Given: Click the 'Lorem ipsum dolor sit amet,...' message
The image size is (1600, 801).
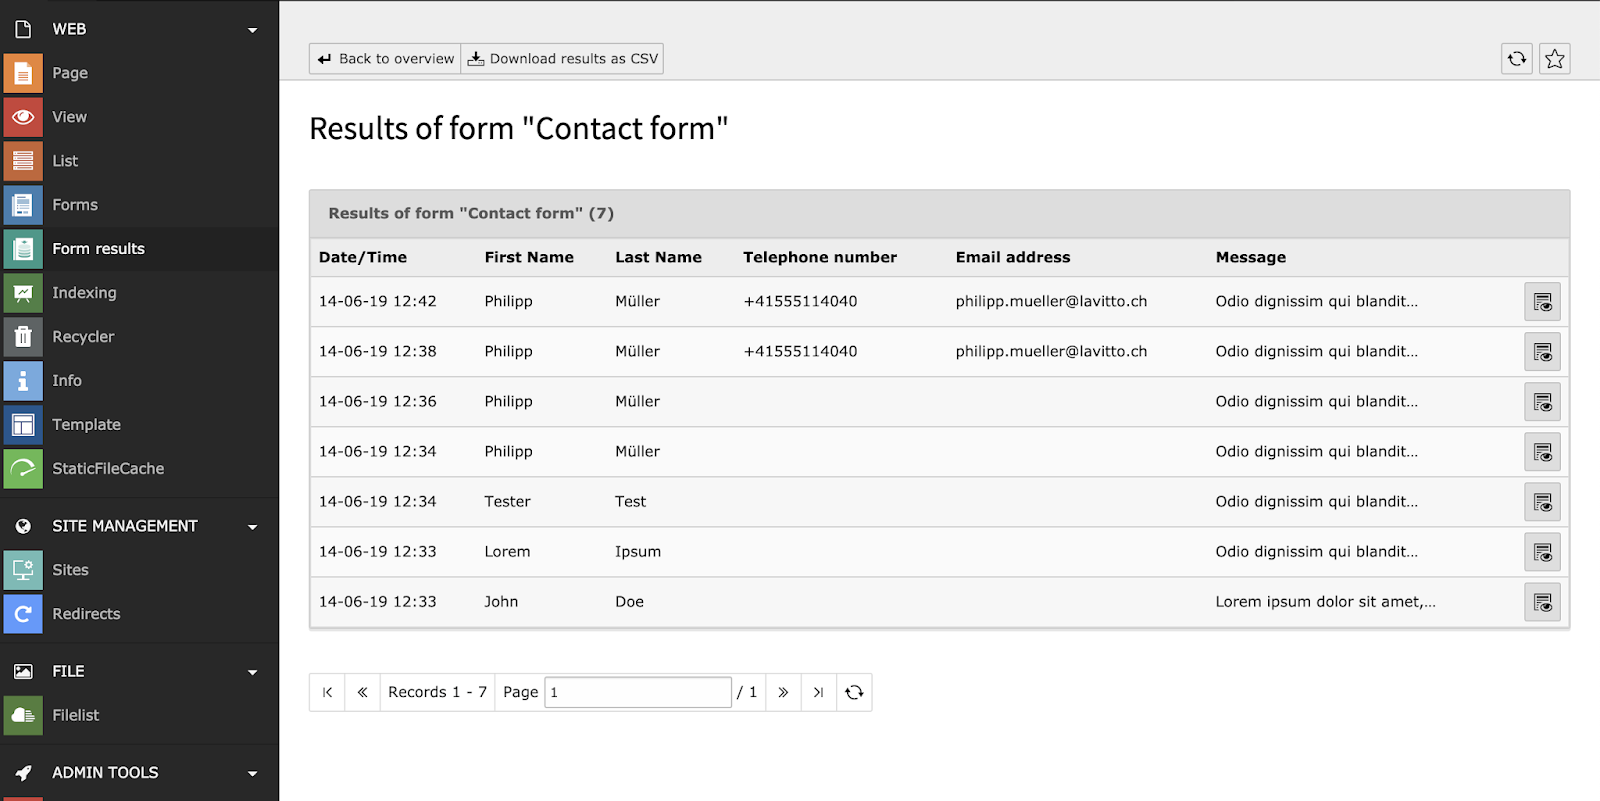Looking at the screenshot, I should (1325, 601).
